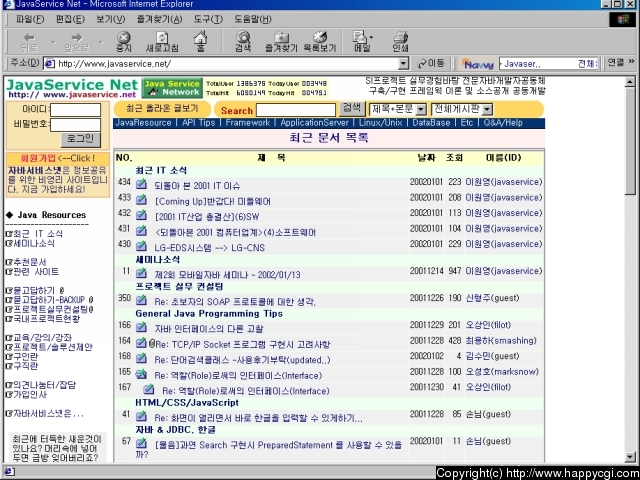Click the document icon on post 67
The height and width of the screenshot is (480, 640).
click(141, 443)
